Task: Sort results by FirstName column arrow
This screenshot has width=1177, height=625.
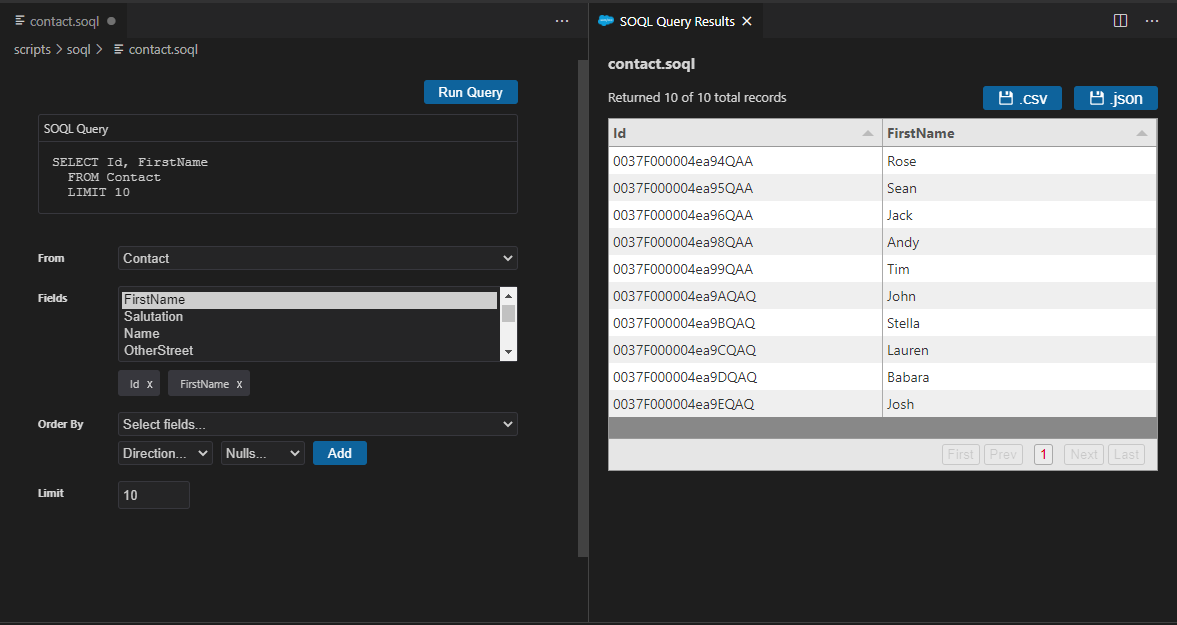Action: (x=1142, y=134)
